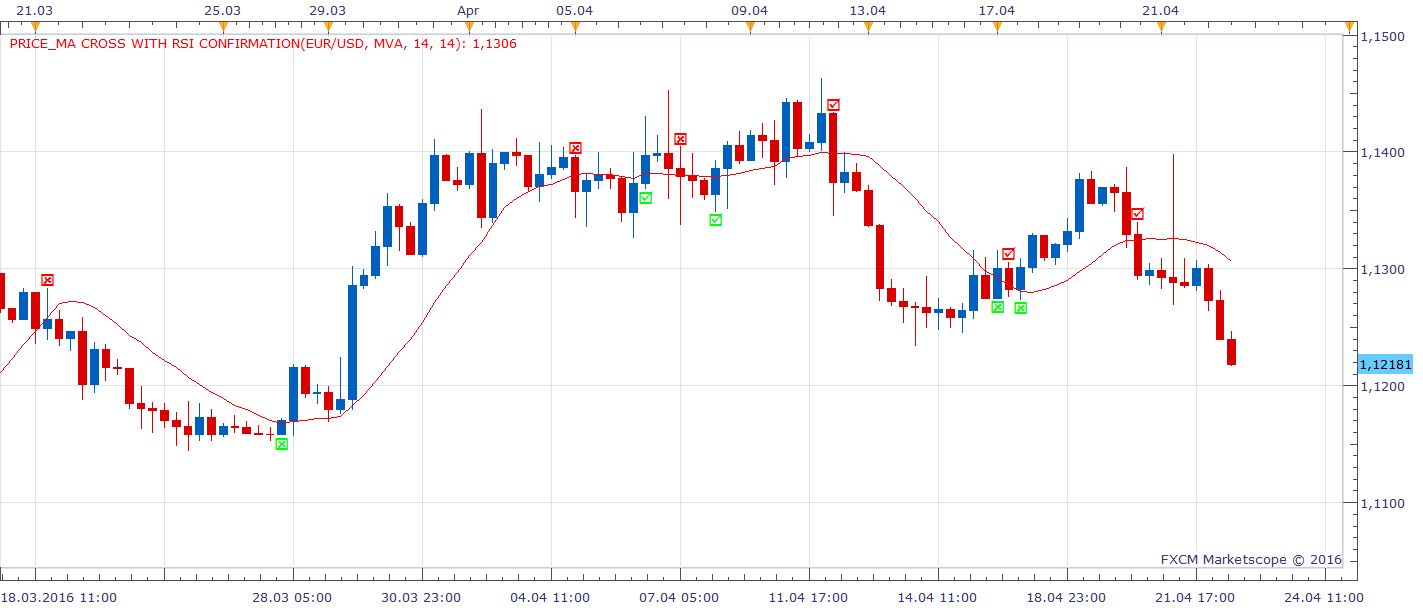Click the 05.04 date marker triangle
This screenshot has height=610, width=1423.
[x=575, y=27]
